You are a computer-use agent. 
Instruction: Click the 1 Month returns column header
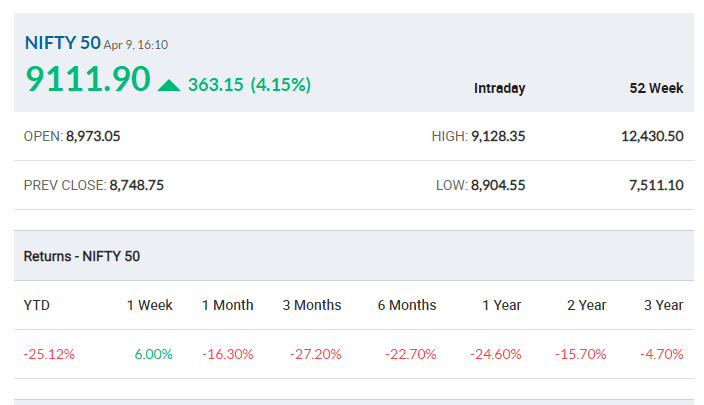[227, 305]
